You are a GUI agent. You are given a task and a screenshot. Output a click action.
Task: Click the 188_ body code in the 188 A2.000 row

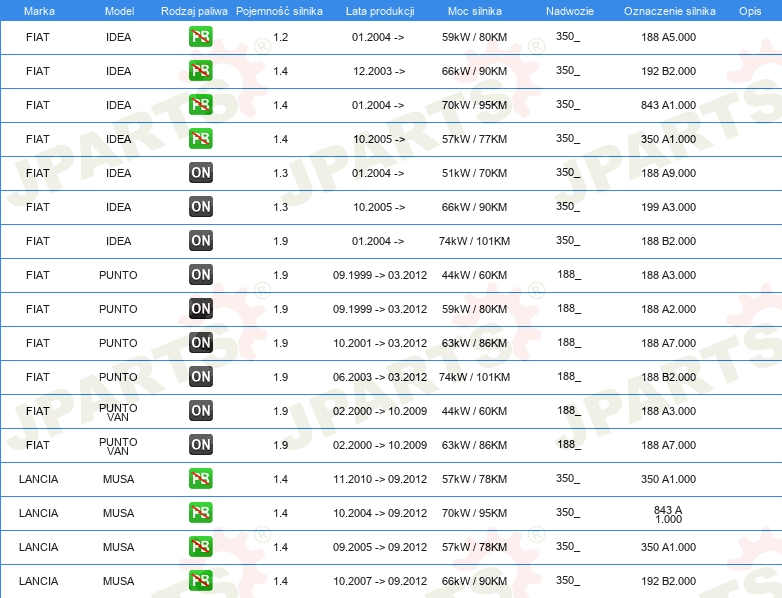569,308
